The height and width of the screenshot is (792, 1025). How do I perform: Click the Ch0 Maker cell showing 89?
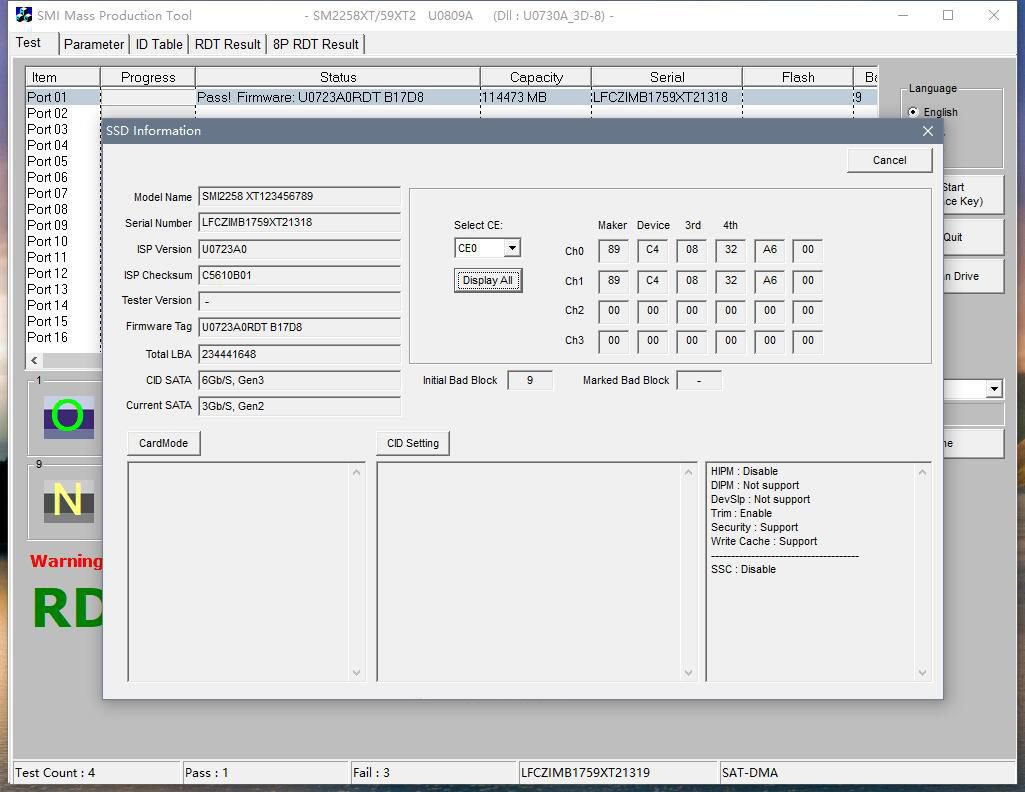point(613,250)
